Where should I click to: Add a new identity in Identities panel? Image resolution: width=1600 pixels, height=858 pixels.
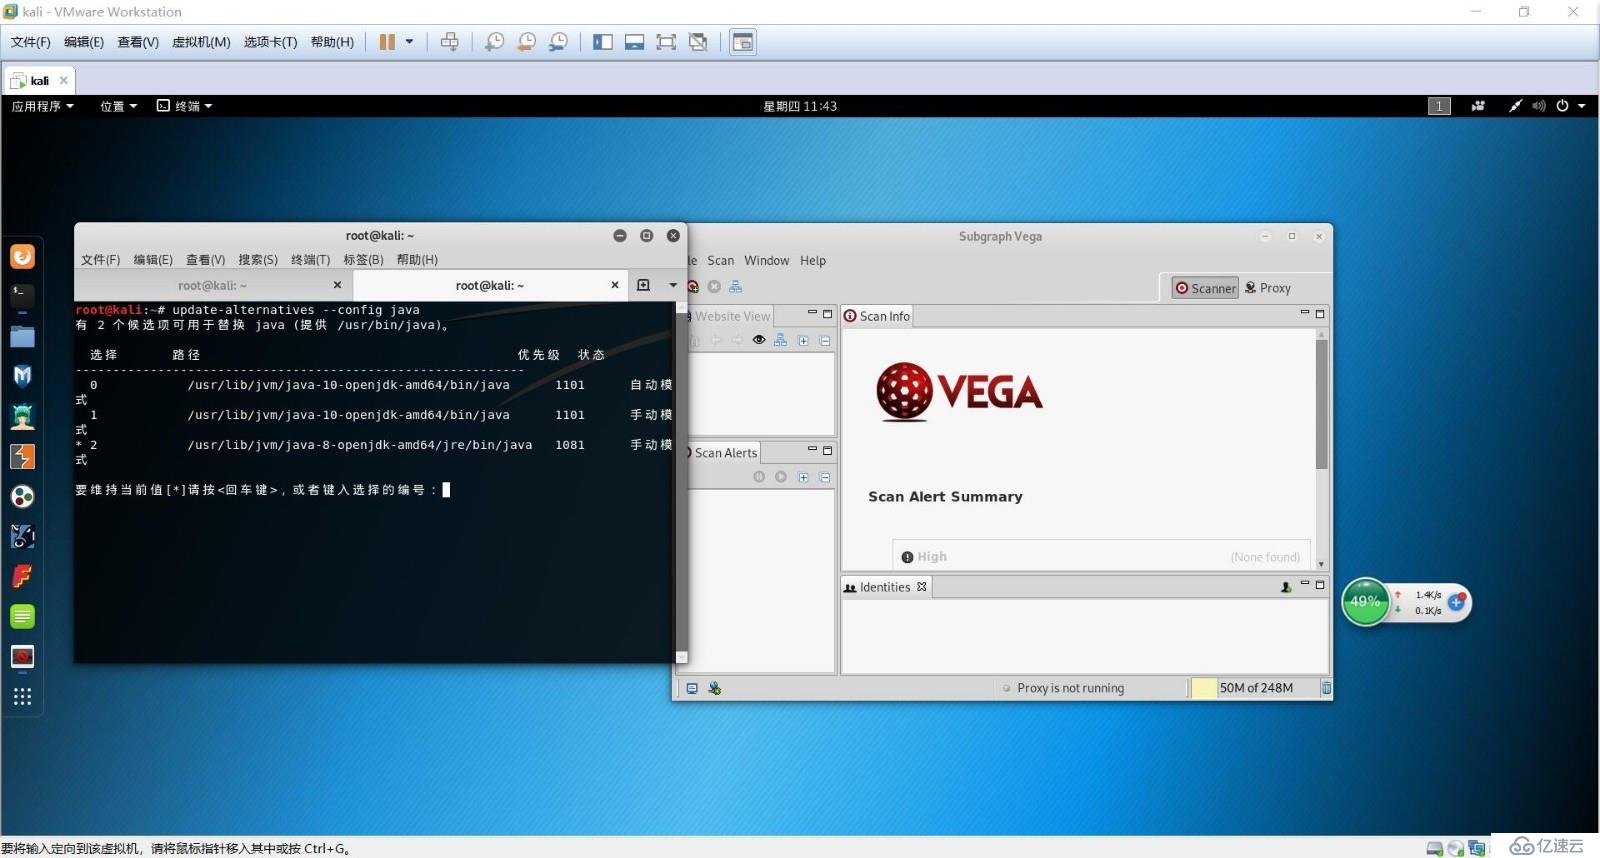coord(1286,587)
